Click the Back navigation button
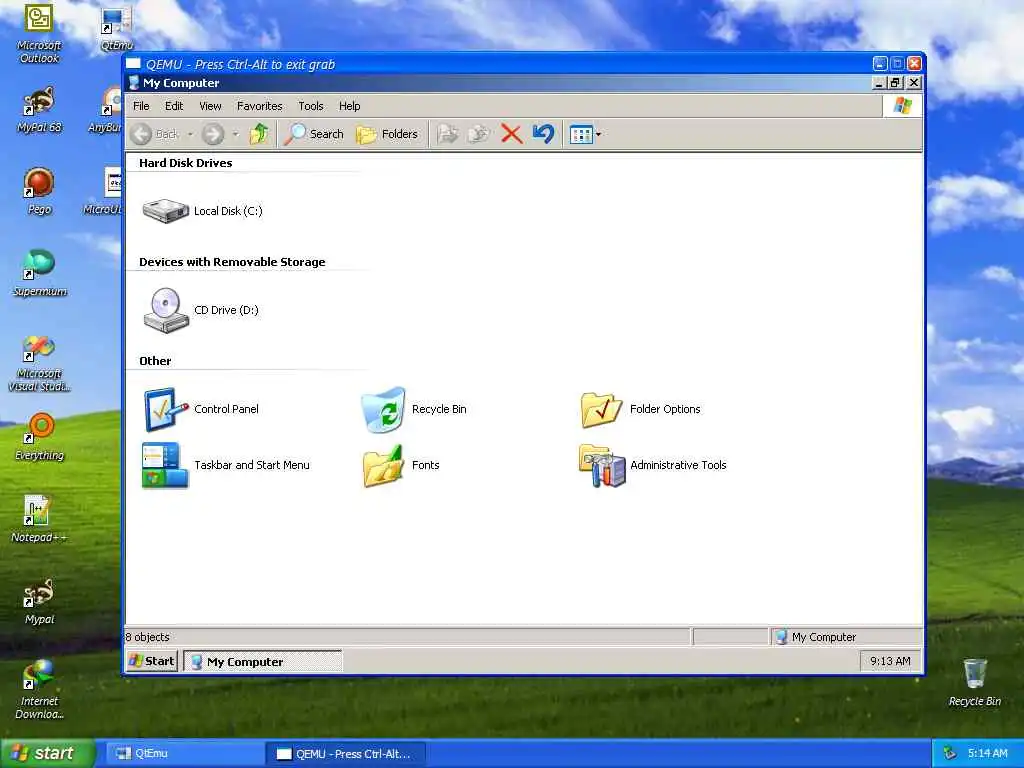Viewport: 1024px width, 768px height. tap(155, 134)
